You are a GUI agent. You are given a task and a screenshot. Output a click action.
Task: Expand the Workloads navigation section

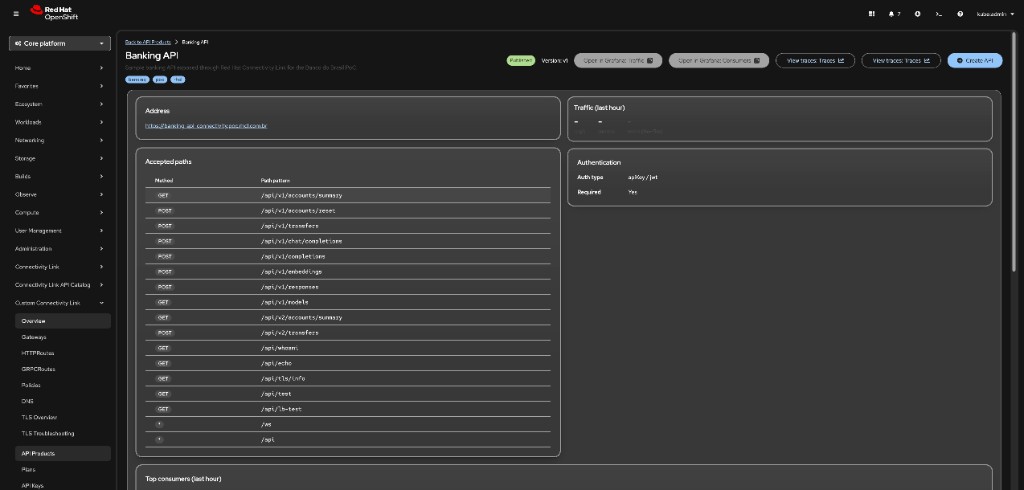59,122
